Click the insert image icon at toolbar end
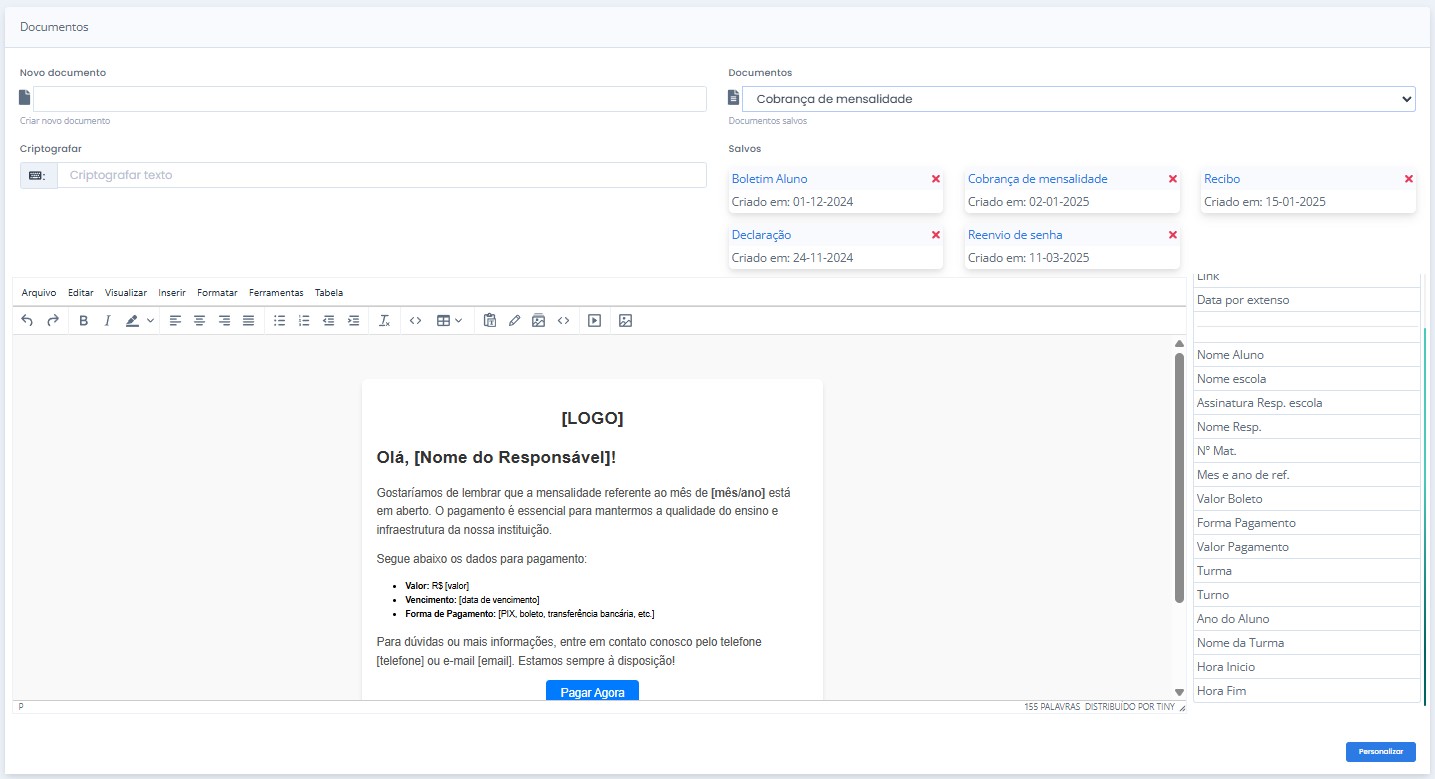The width and height of the screenshot is (1435, 779). tap(626, 321)
